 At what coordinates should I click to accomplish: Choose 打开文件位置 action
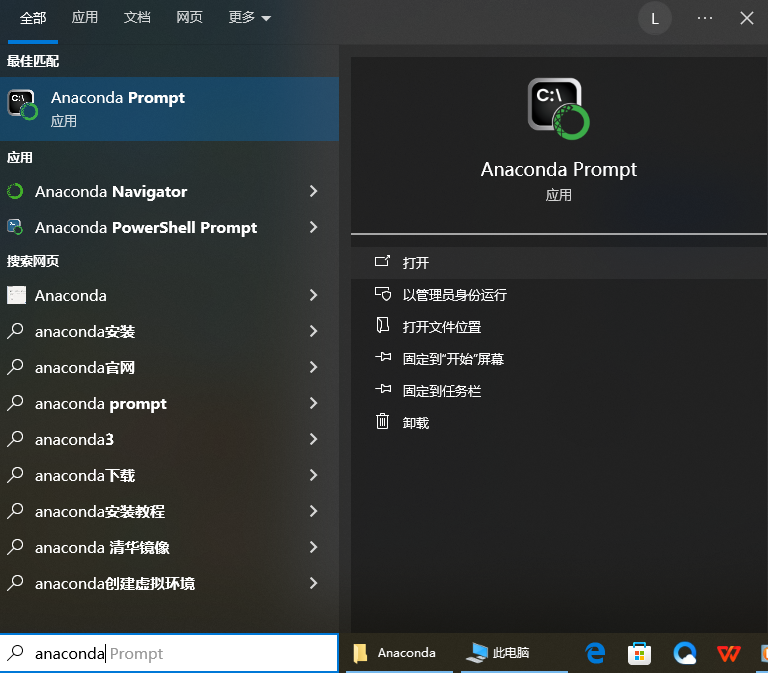coord(559,327)
